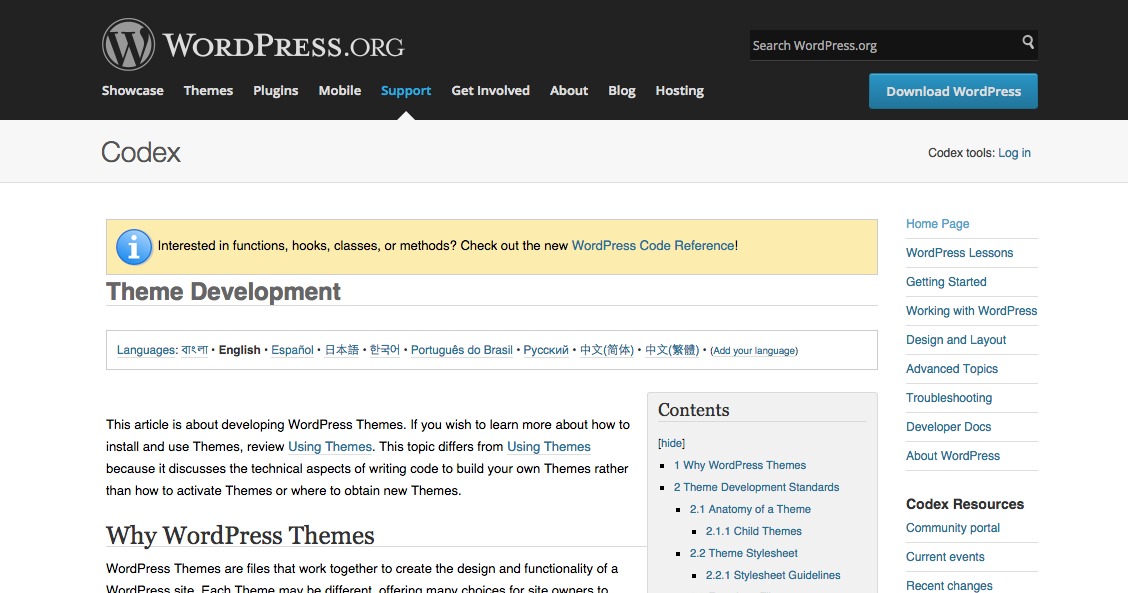This screenshot has width=1128, height=593.
Task: Click the WordPress.org wordmark
Action: tap(283, 46)
